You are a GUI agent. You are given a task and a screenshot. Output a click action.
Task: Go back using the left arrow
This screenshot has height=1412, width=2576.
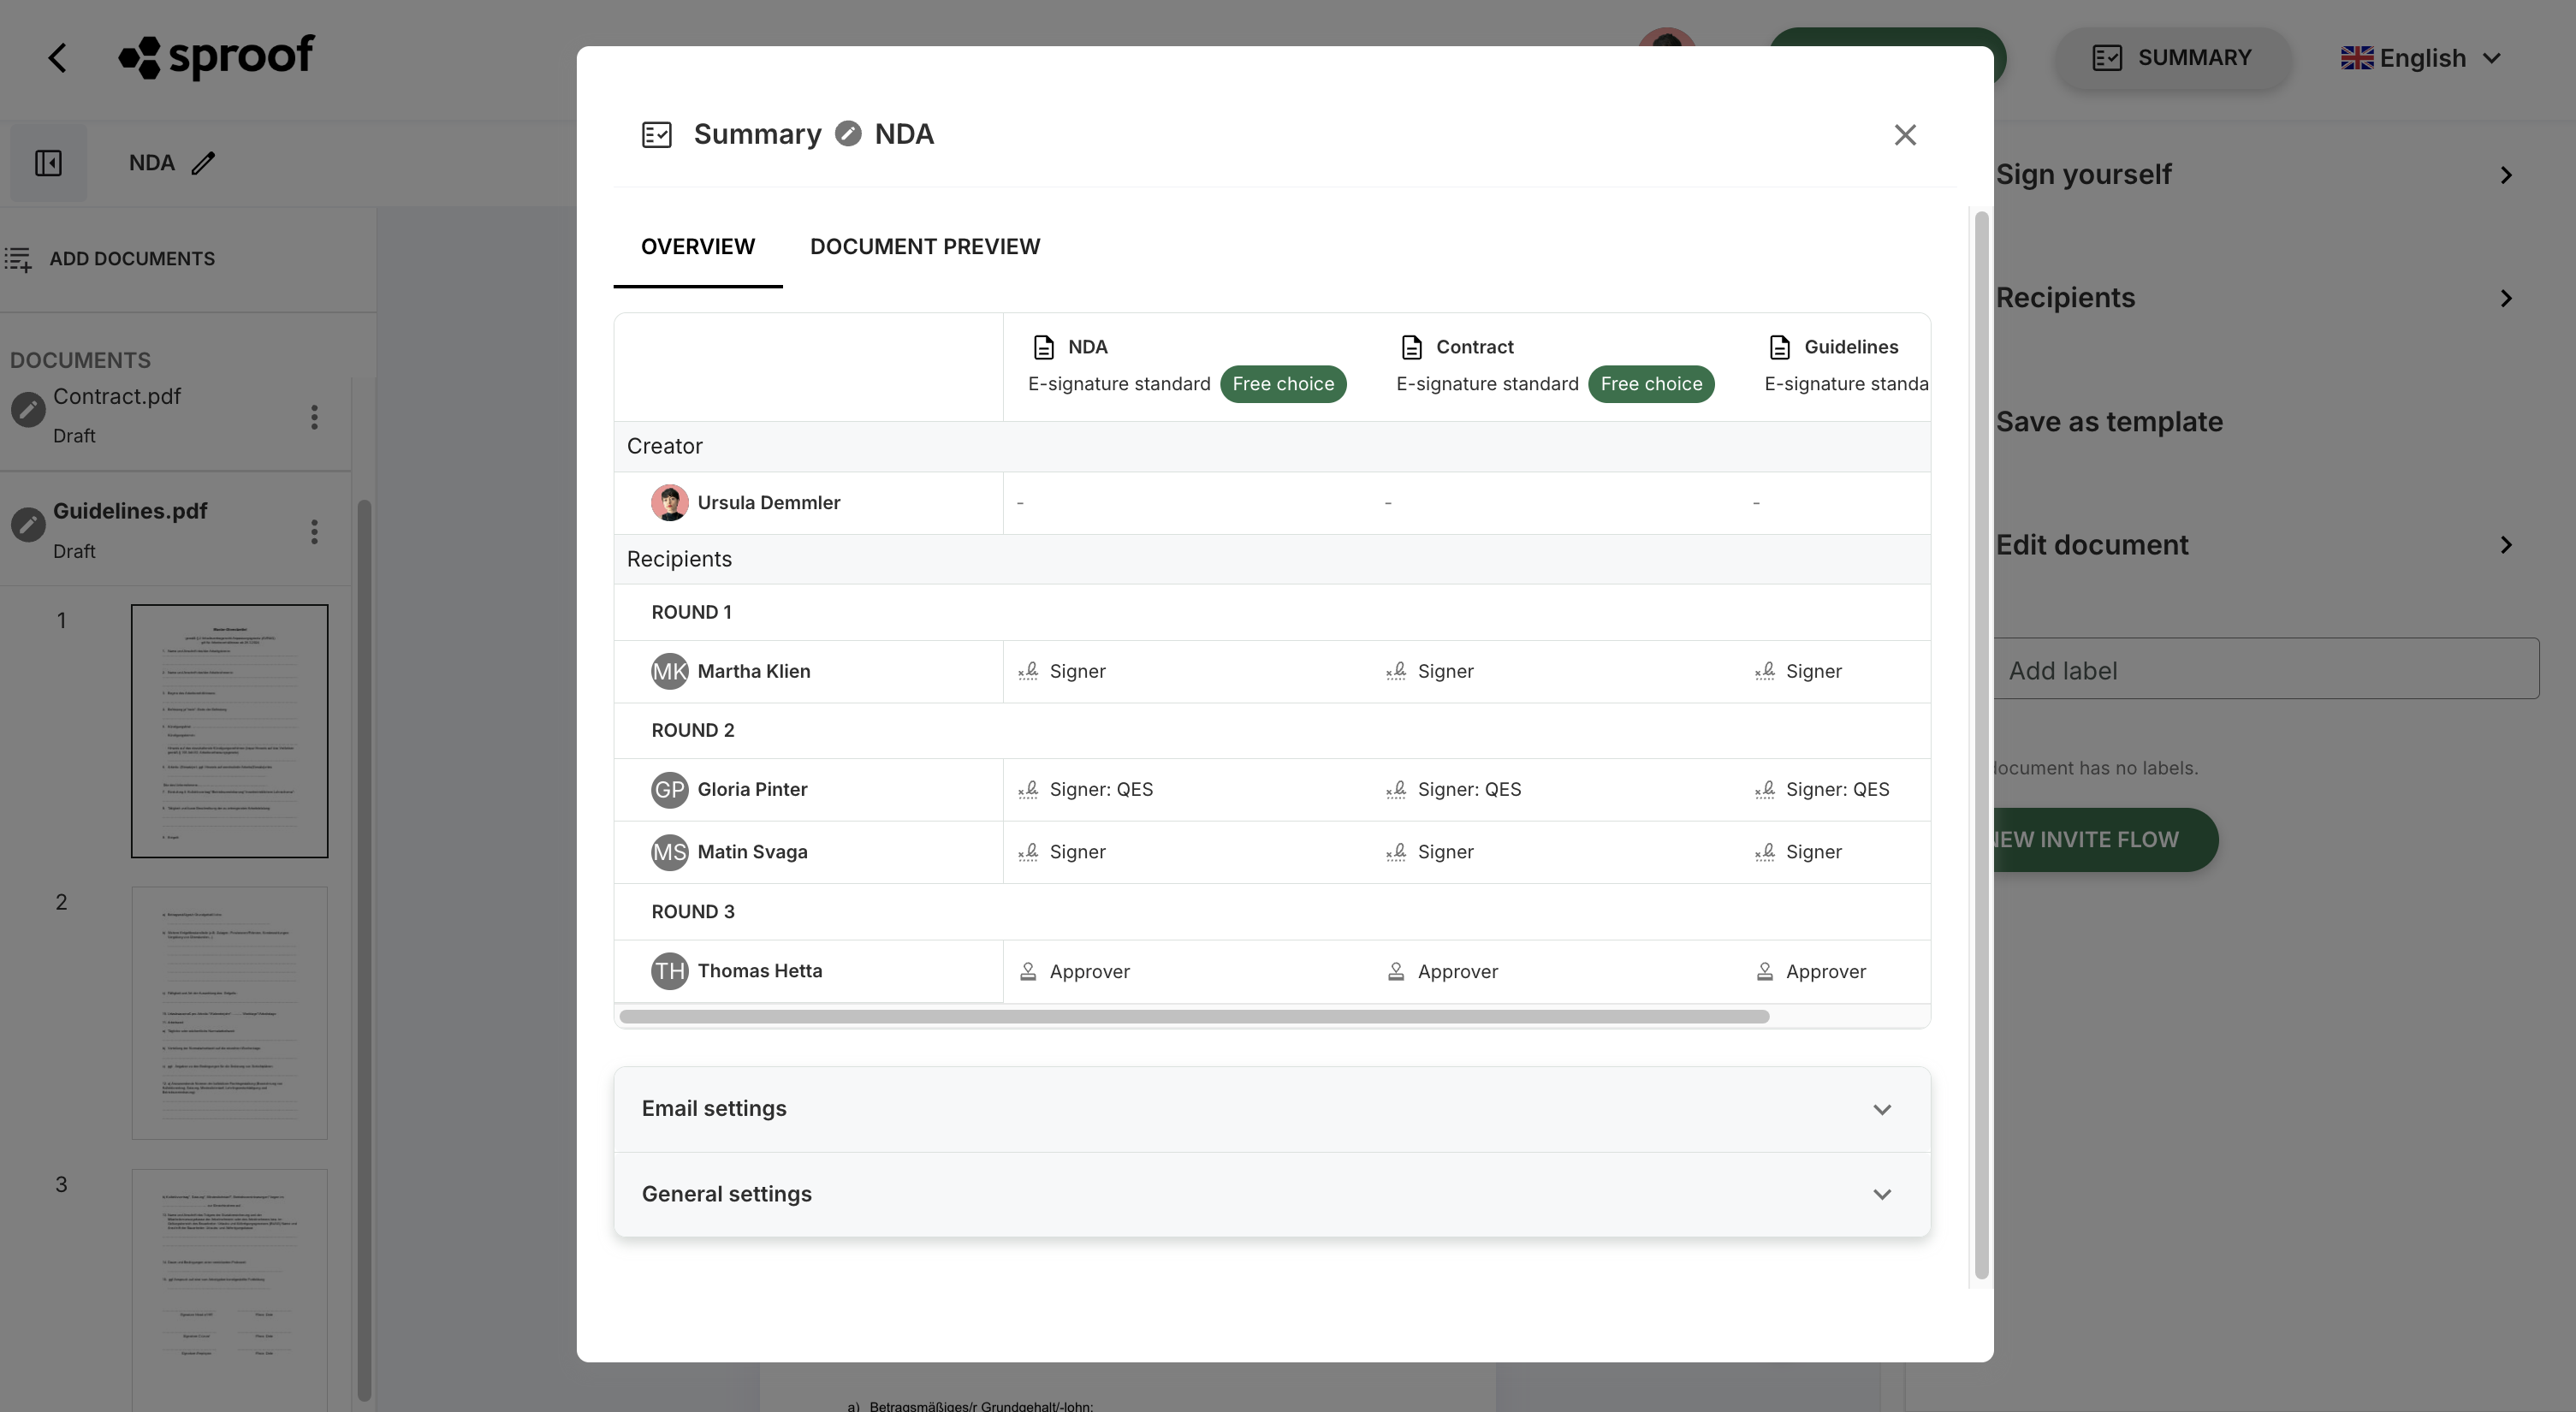point(58,58)
